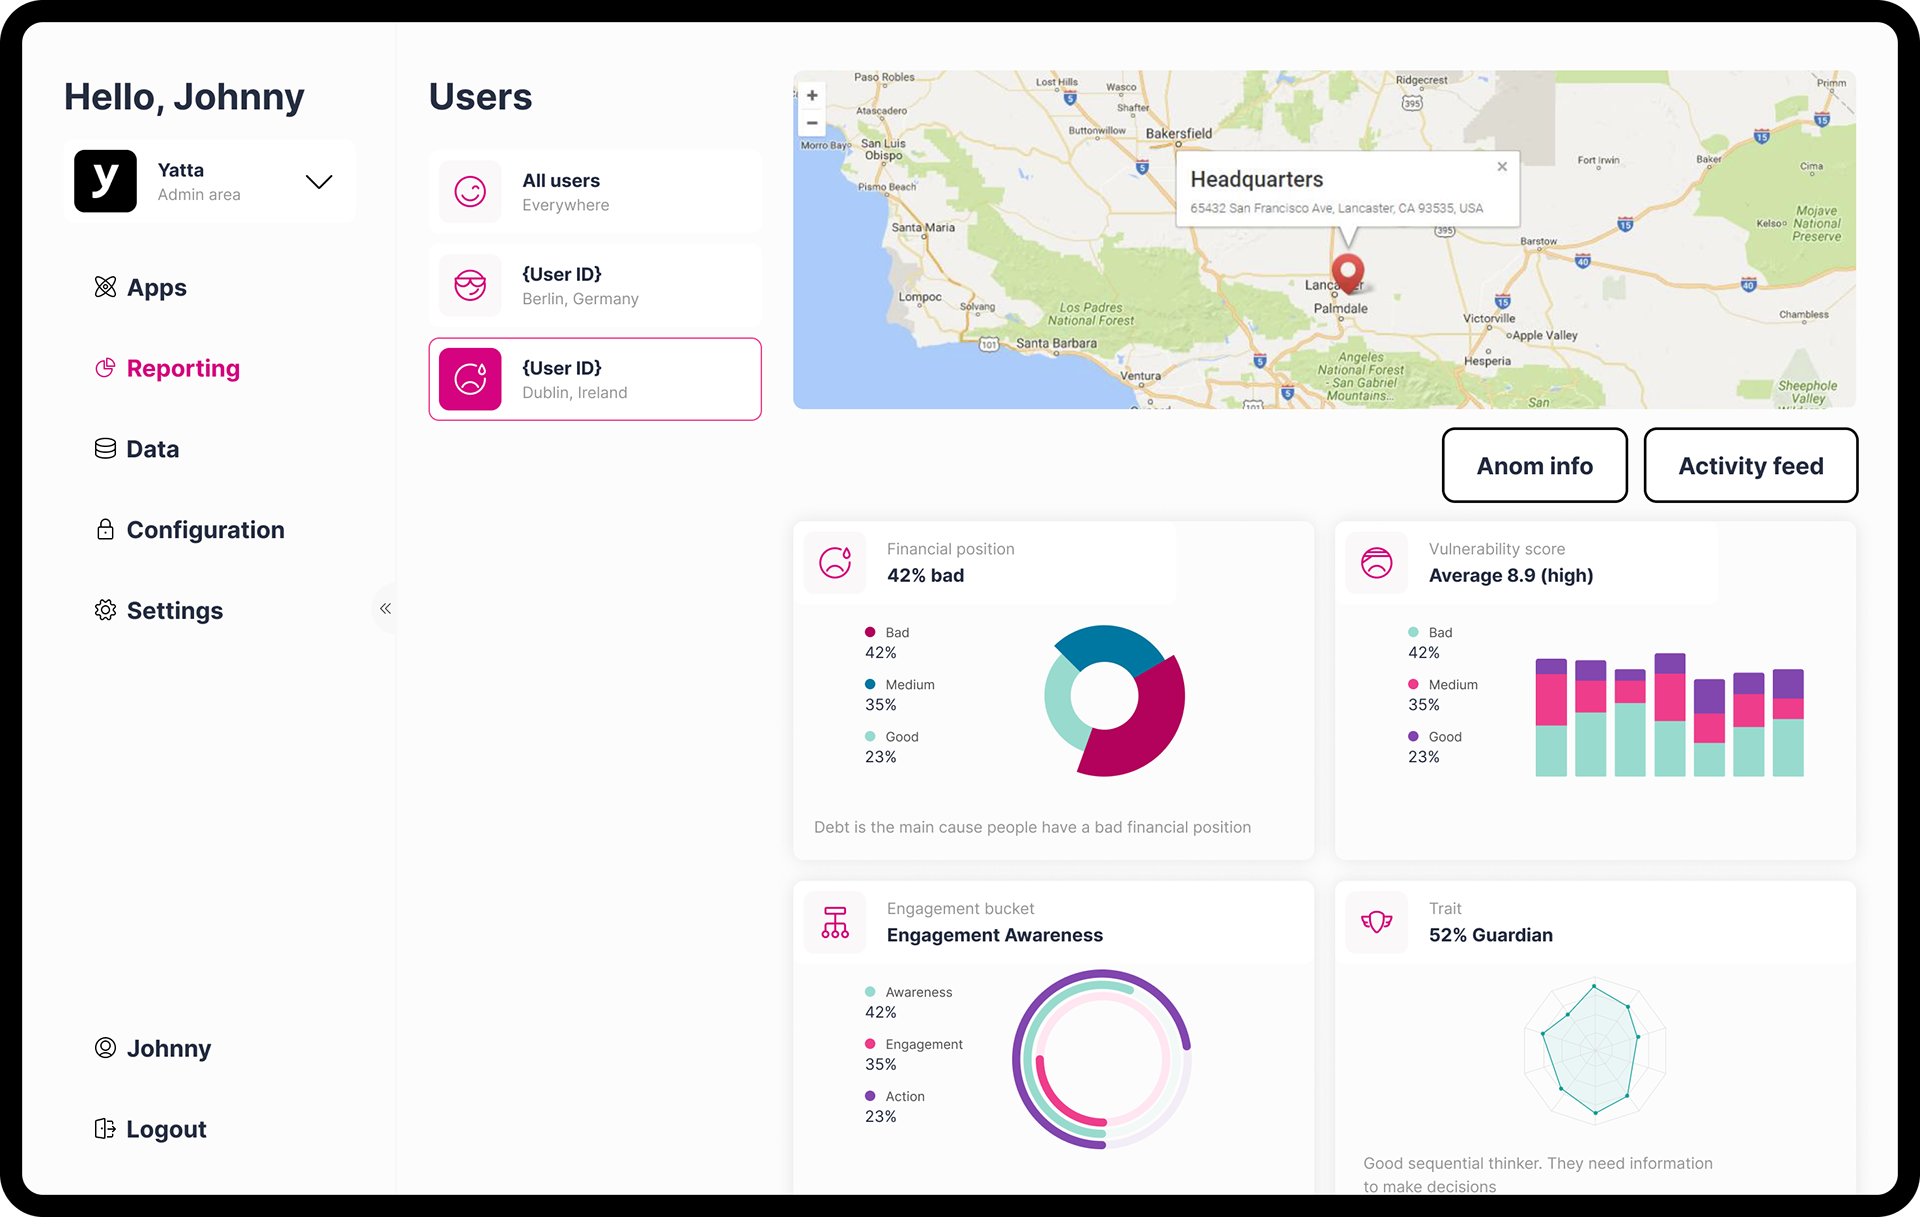
Task: Click the Vulnerability score face icon
Action: (x=1377, y=563)
